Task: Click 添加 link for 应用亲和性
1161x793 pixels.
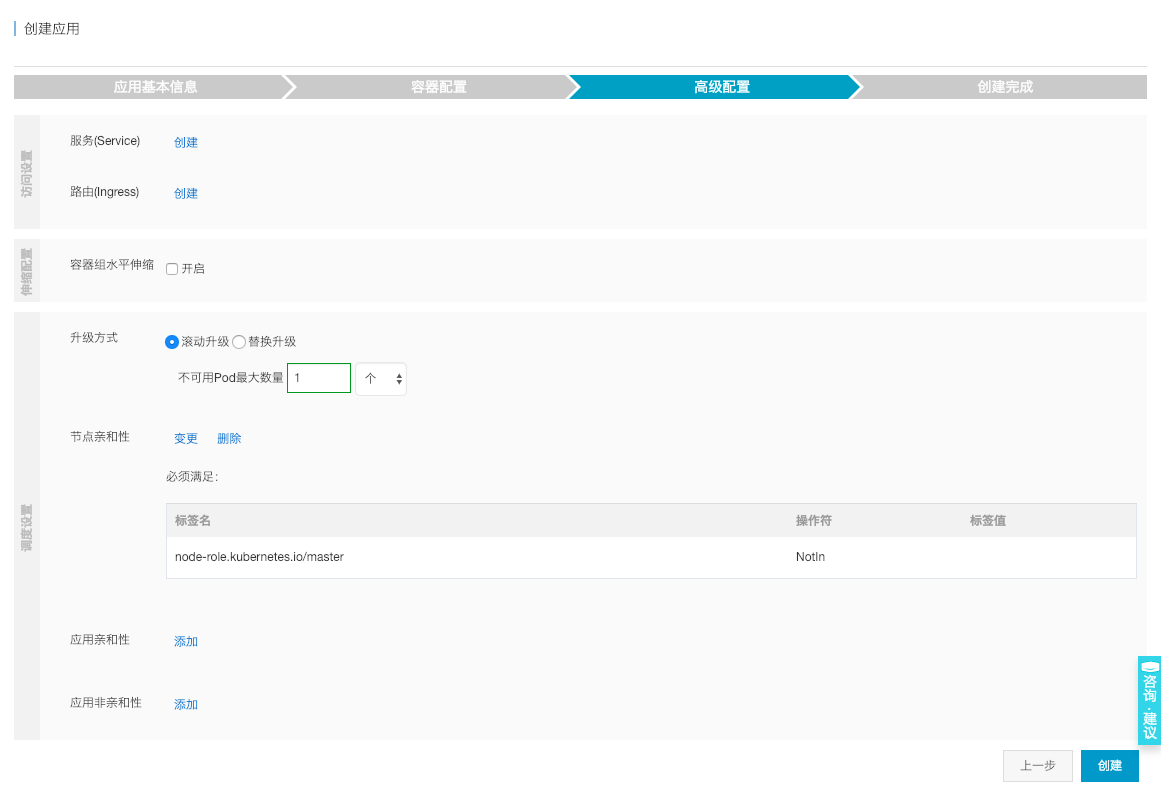Action: point(186,641)
